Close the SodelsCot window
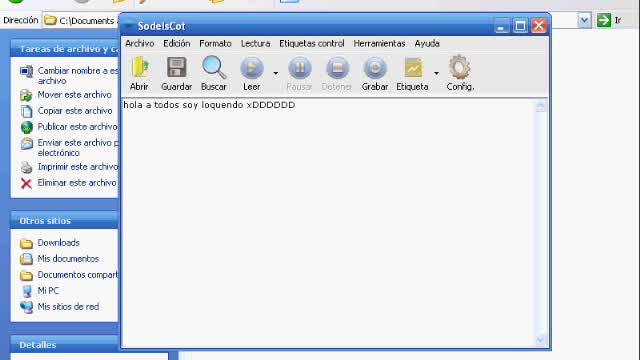 coord(539,26)
